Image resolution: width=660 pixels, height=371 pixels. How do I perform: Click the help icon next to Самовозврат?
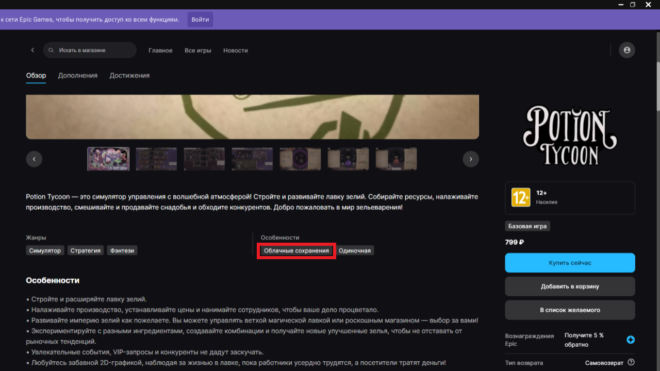point(631,362)
